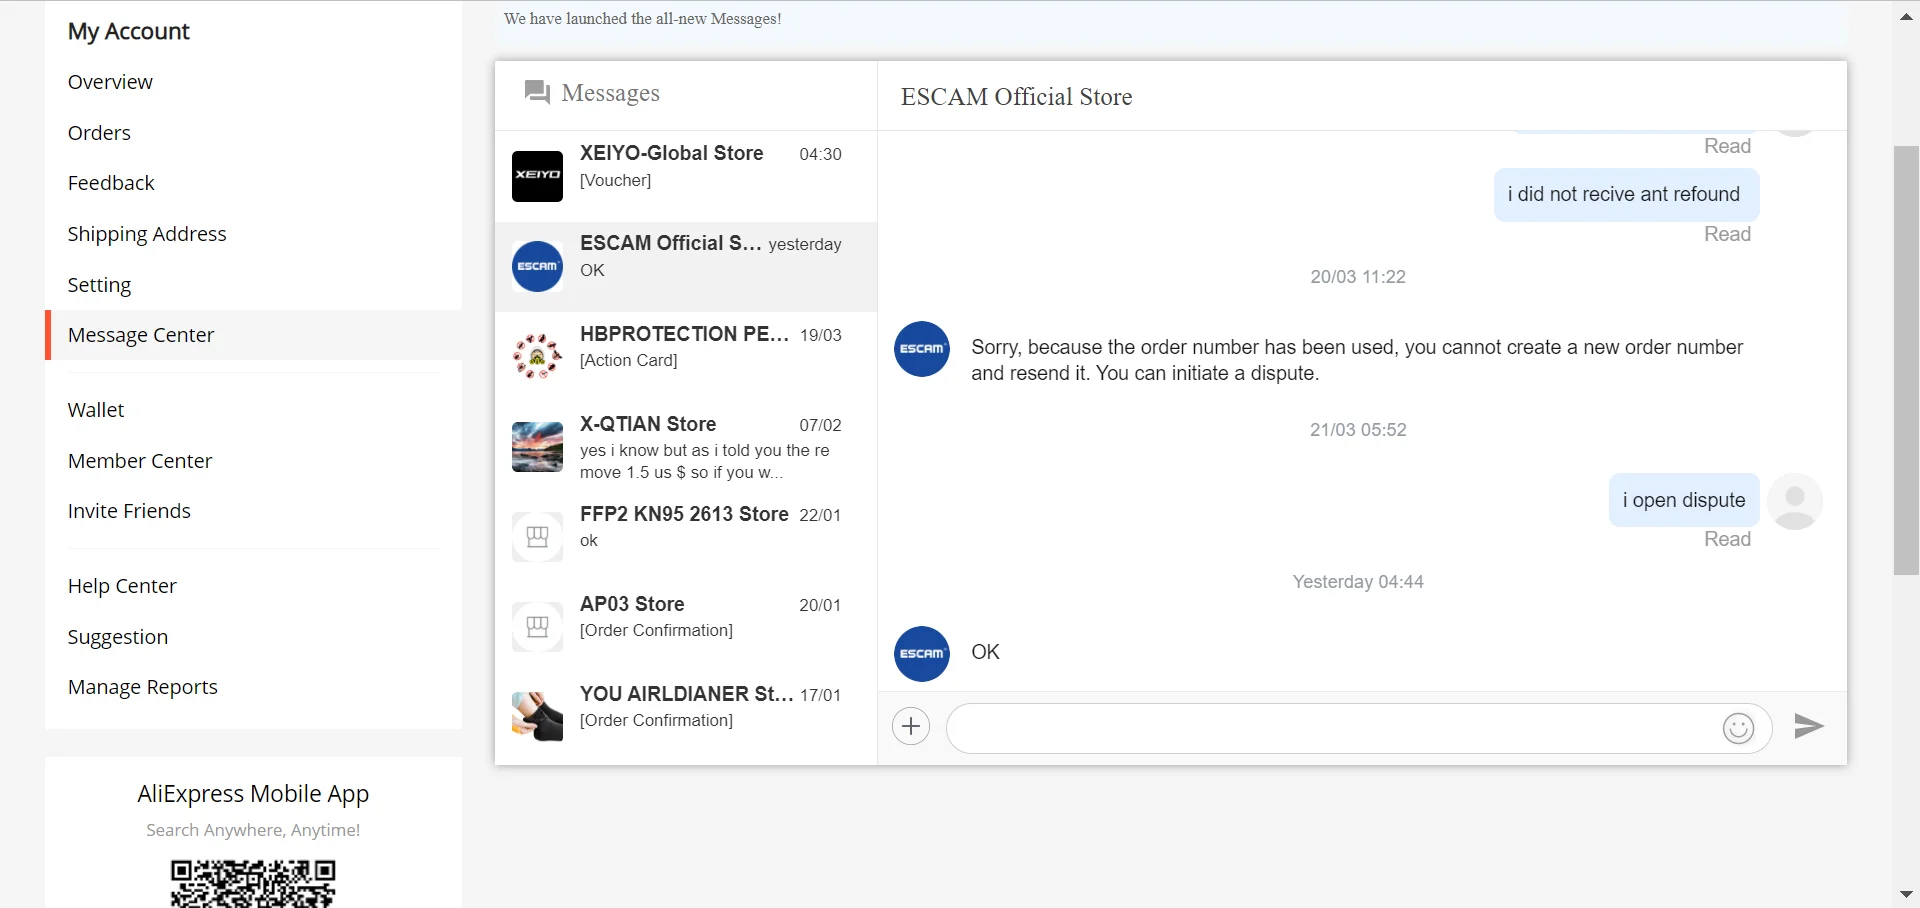
Task: Open Invite Friends link
Action: tap(129, 511)
